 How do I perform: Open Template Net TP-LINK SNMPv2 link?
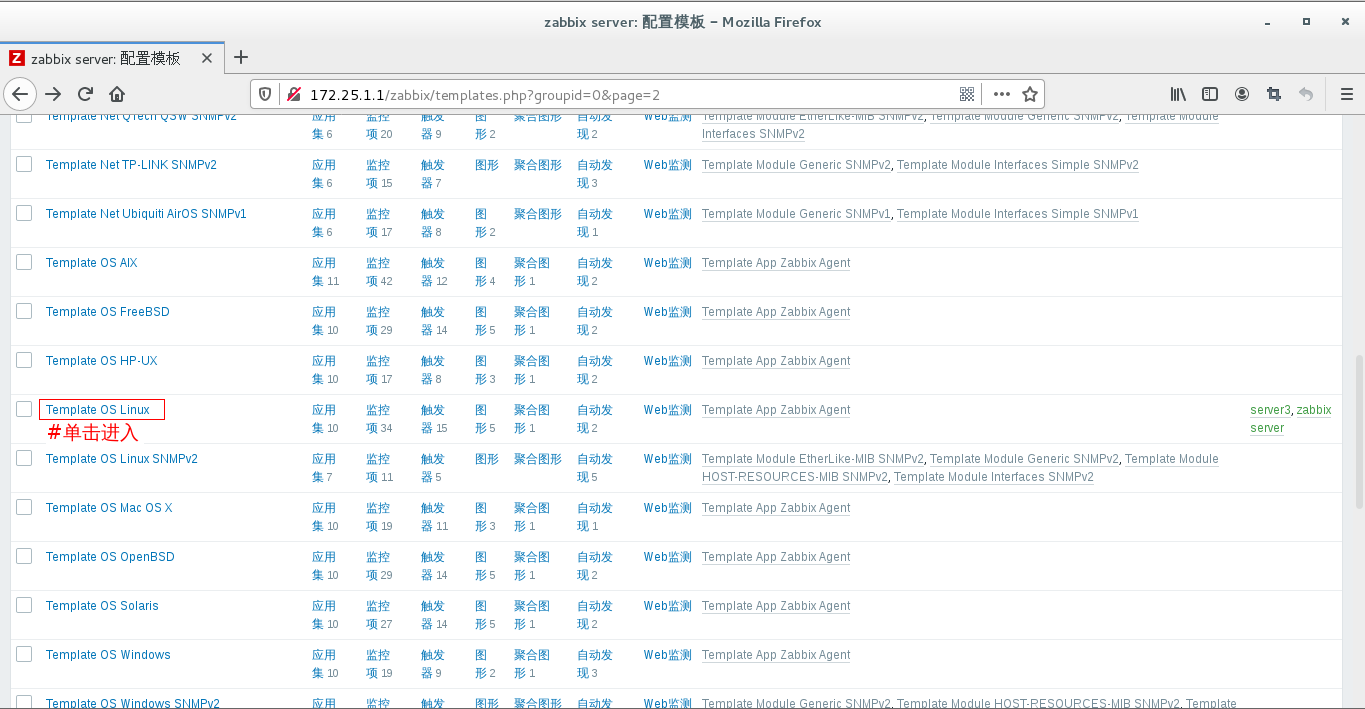click(131, 165)
